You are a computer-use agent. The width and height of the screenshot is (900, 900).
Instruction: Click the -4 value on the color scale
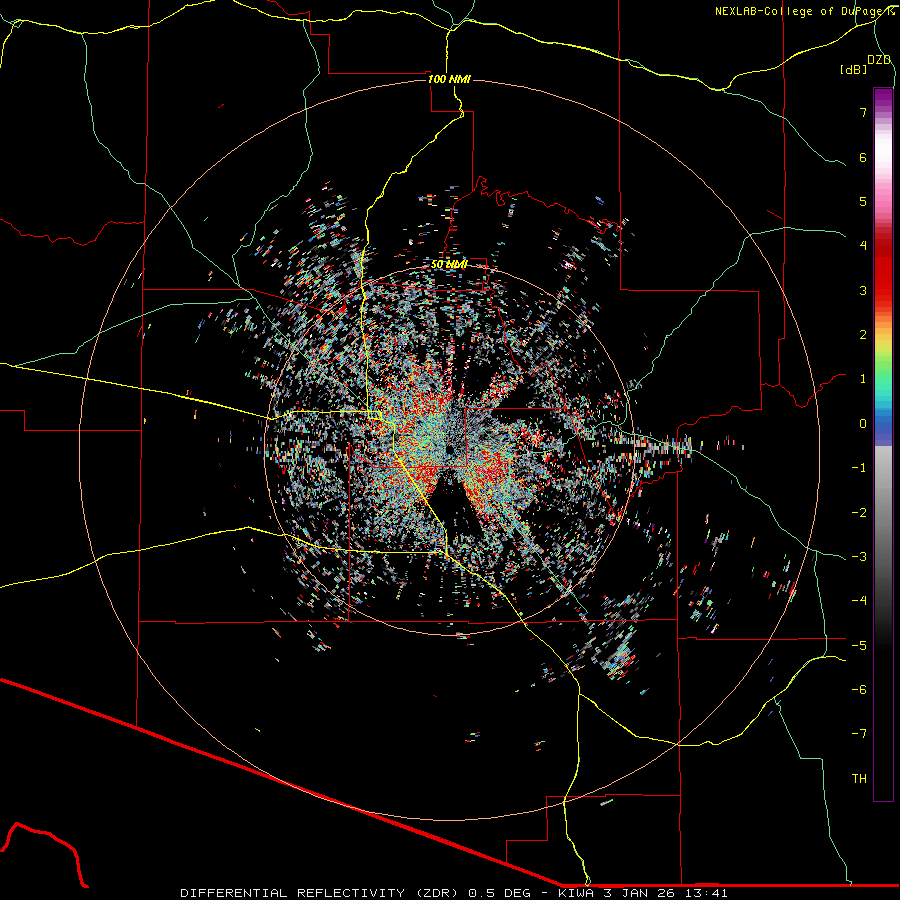(x=859, y=601)
